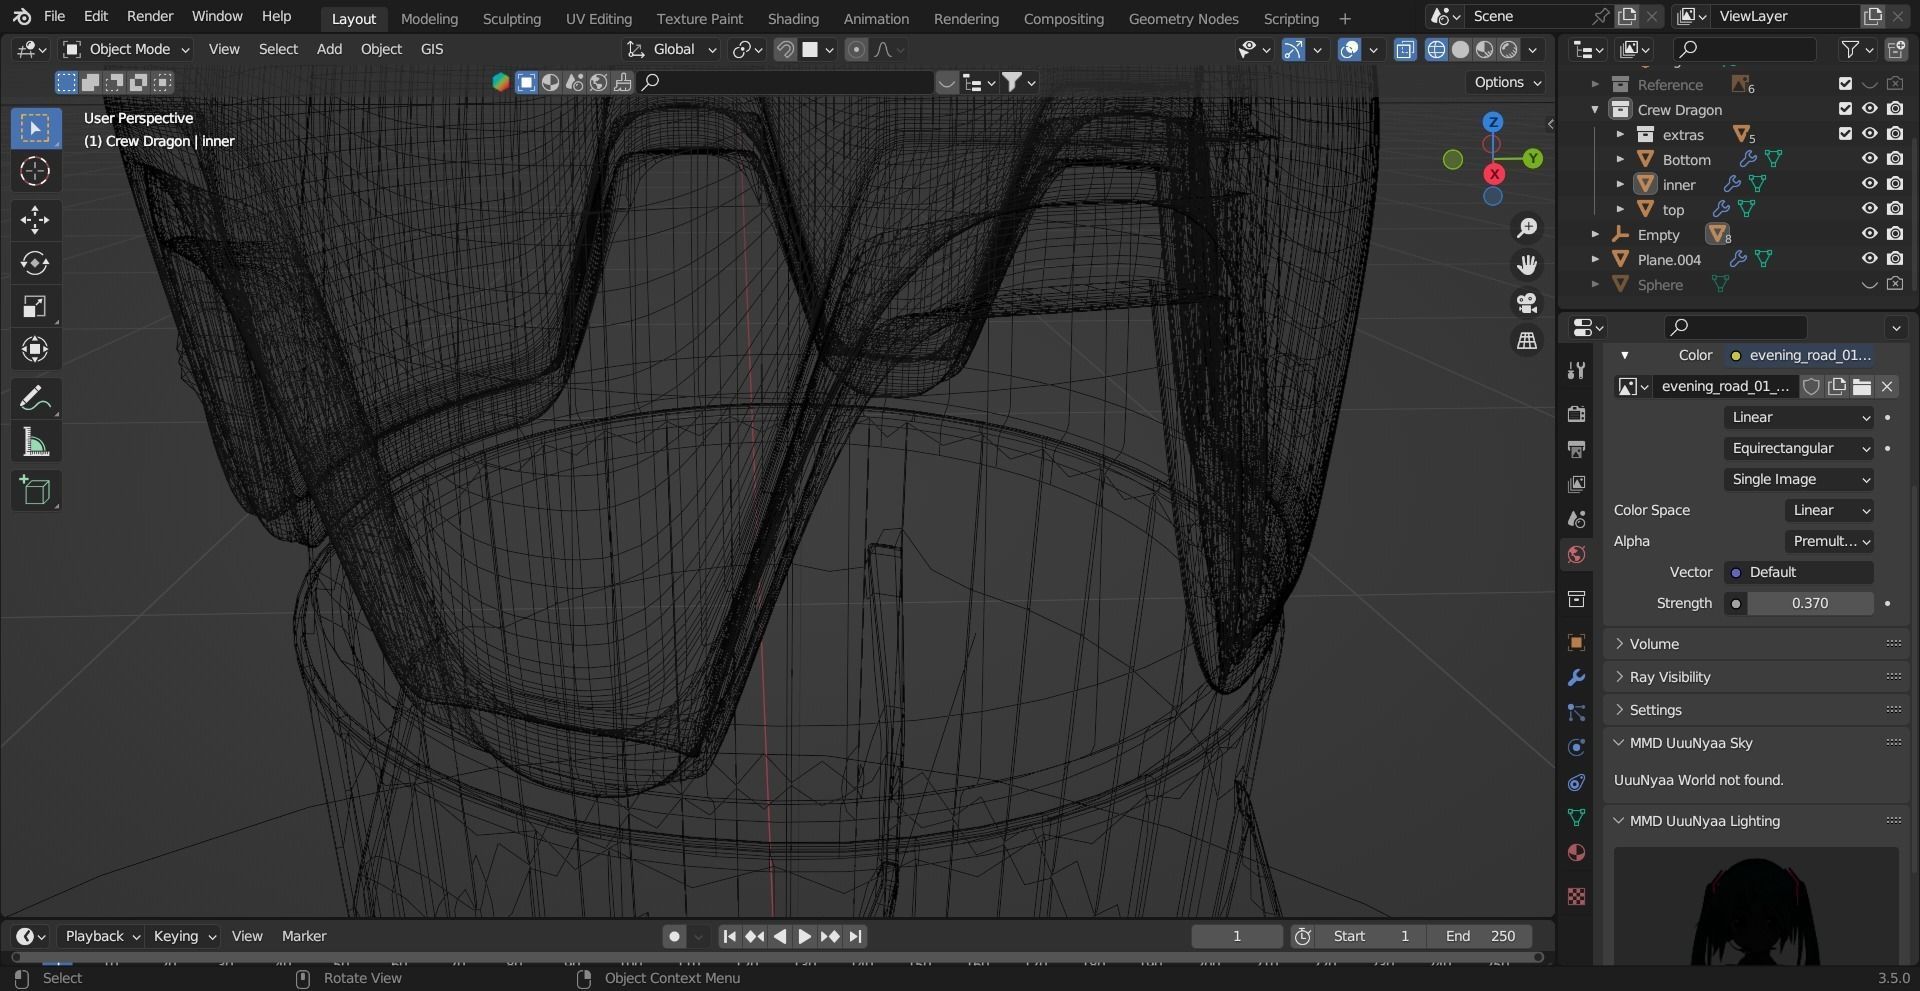Play the animation forward
This screenshot has height=991, width=1920.
tap(804, 936)
